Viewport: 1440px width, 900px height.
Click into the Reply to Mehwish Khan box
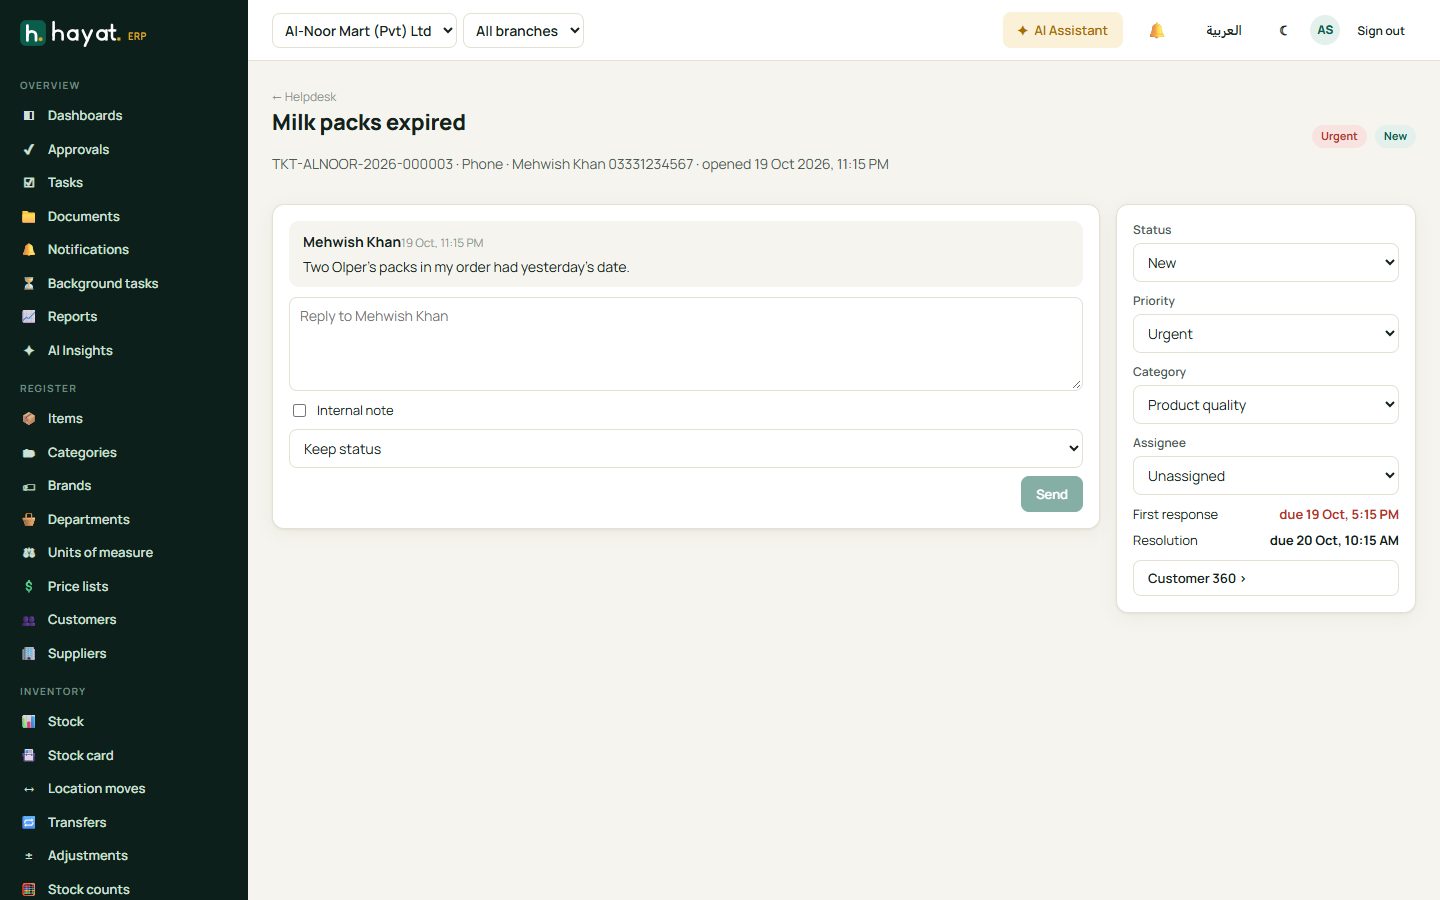click(x=686, y=344)
